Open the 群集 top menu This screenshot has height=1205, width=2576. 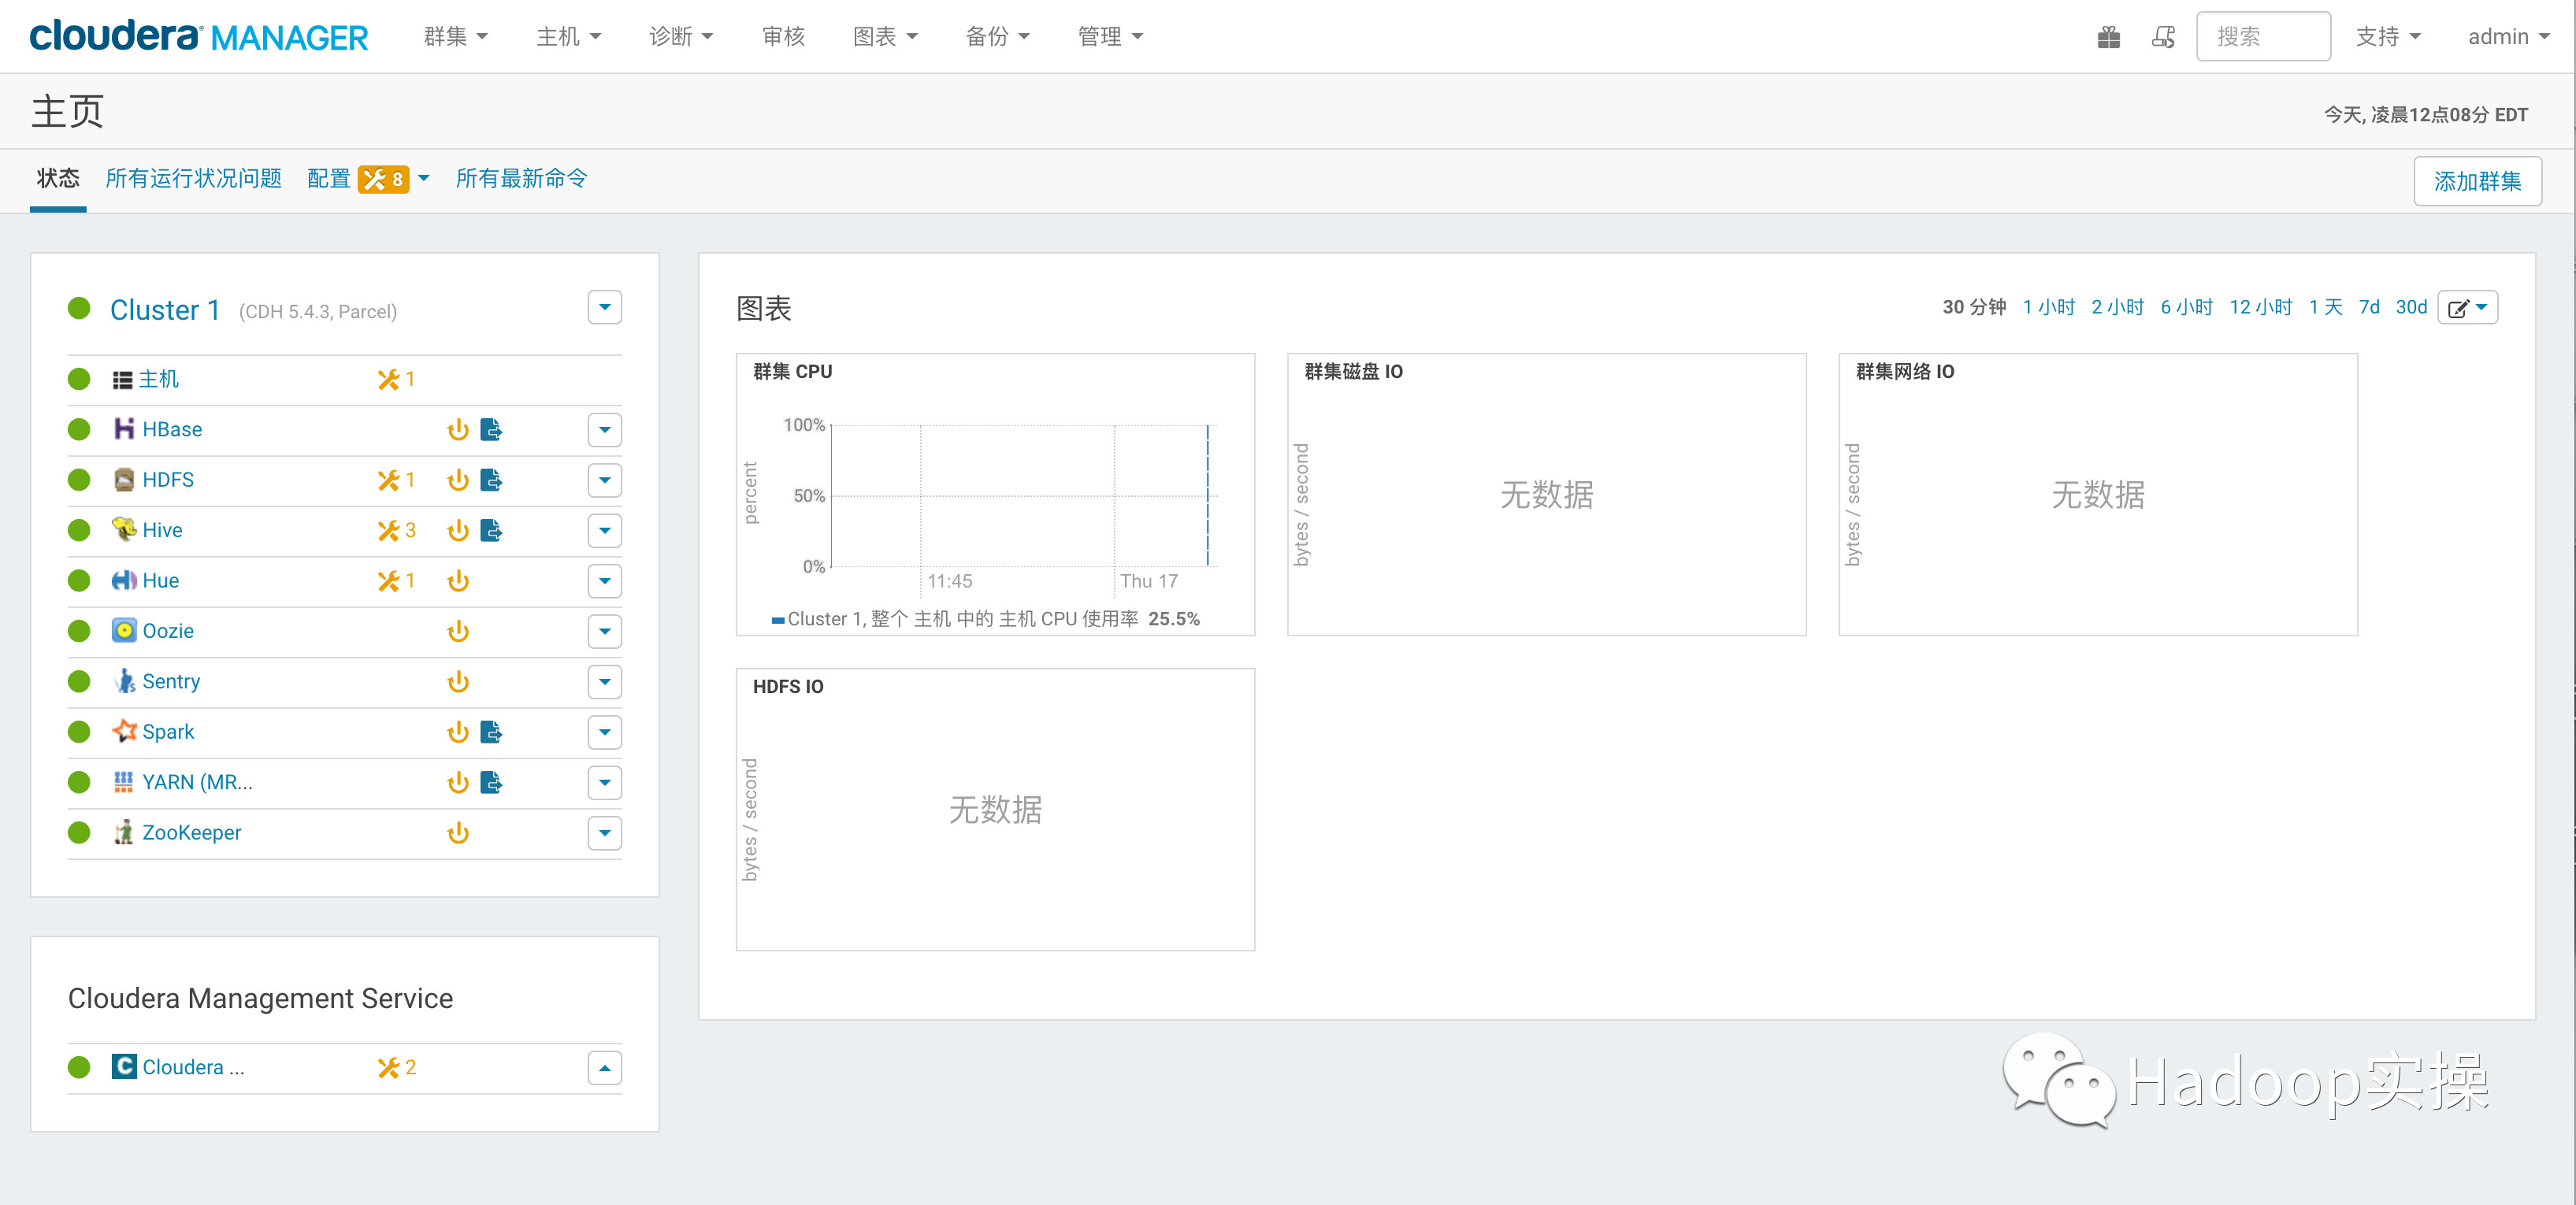click(x=455, y=37)
